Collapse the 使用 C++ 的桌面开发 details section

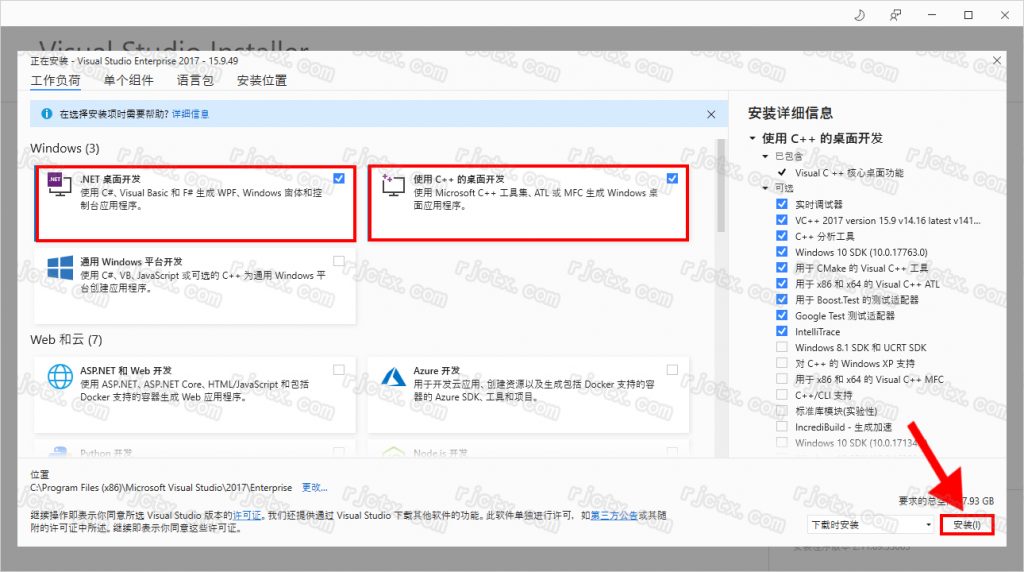tap(752, 138)
